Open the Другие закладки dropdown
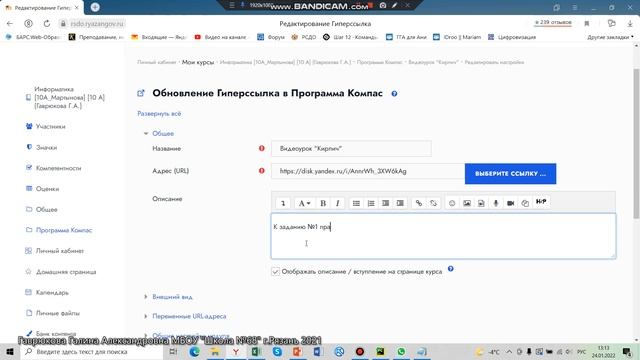 (610, 37)
